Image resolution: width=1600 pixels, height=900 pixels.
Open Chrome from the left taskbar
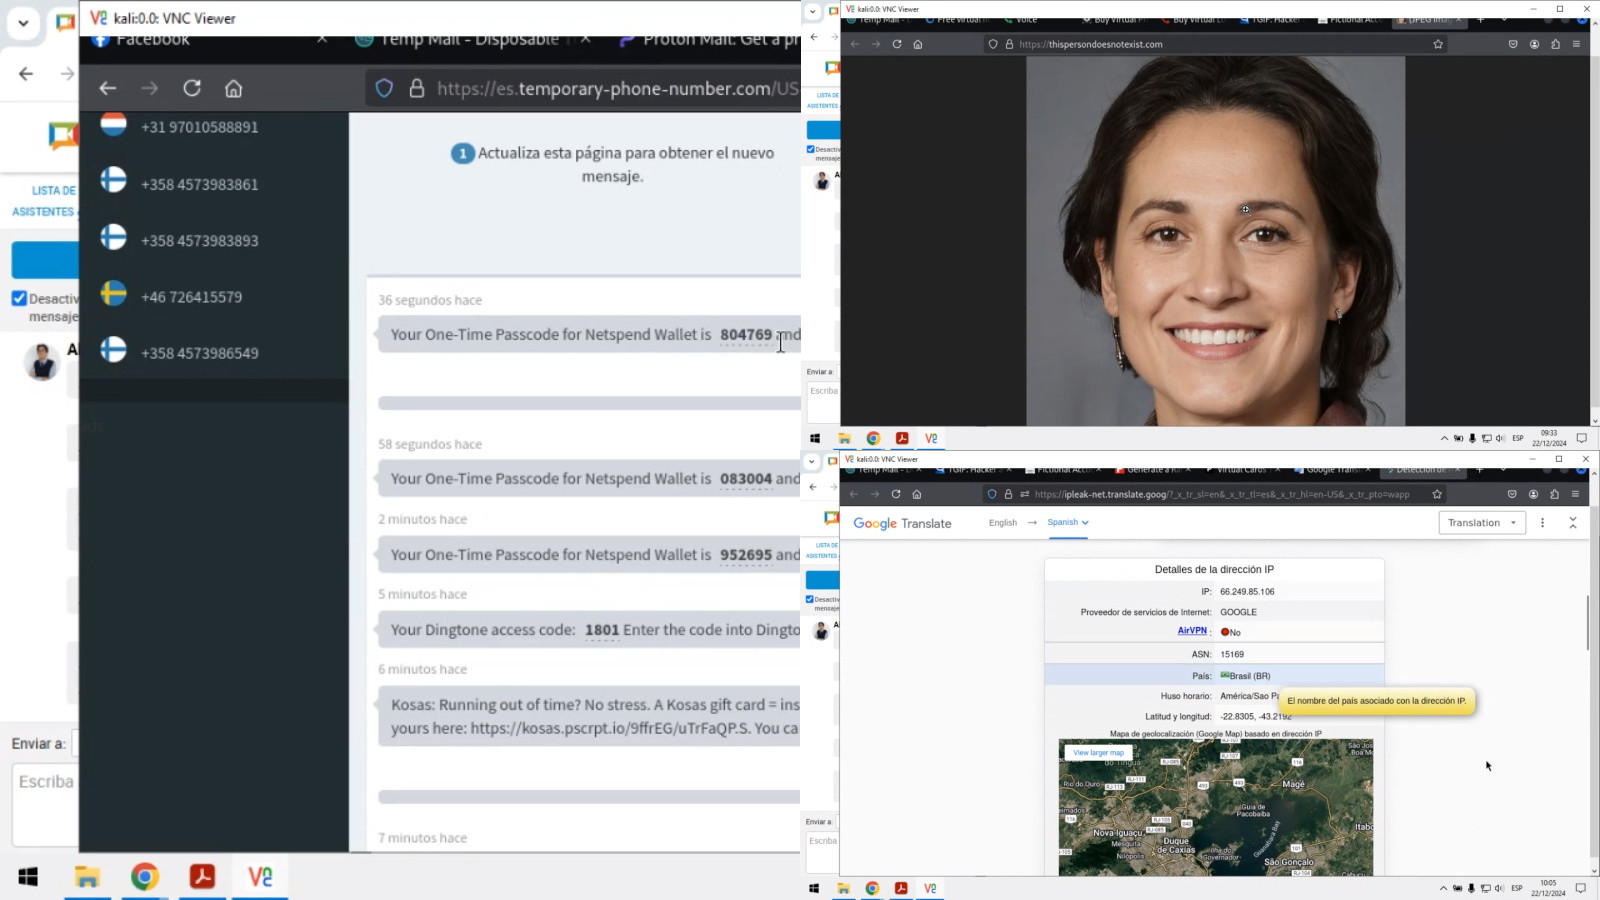coord(145,877)
